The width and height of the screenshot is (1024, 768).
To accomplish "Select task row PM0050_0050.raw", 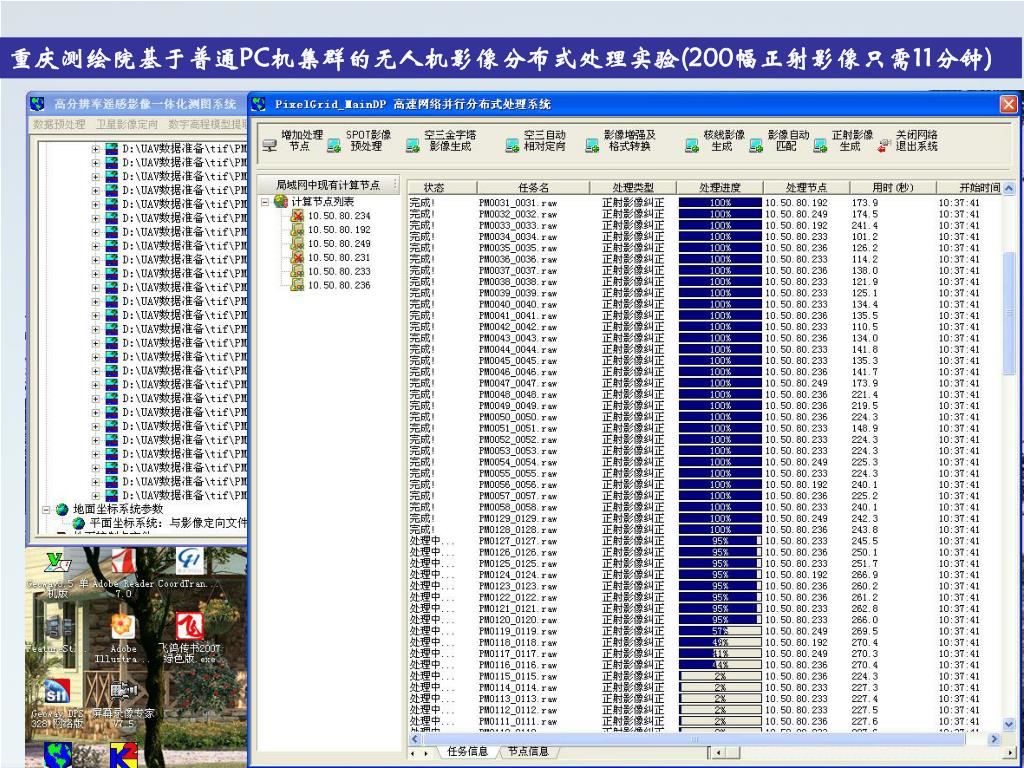I will pos(704,417).
